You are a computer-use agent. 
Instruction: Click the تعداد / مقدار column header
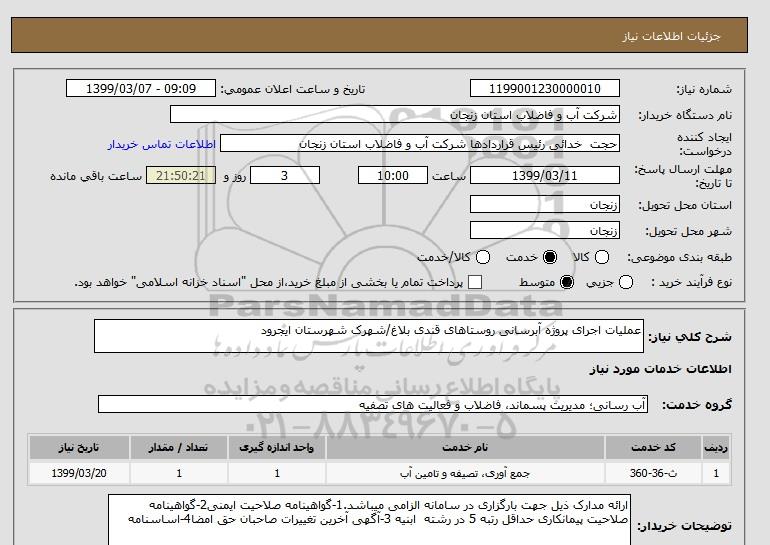(x=179, y=447)
